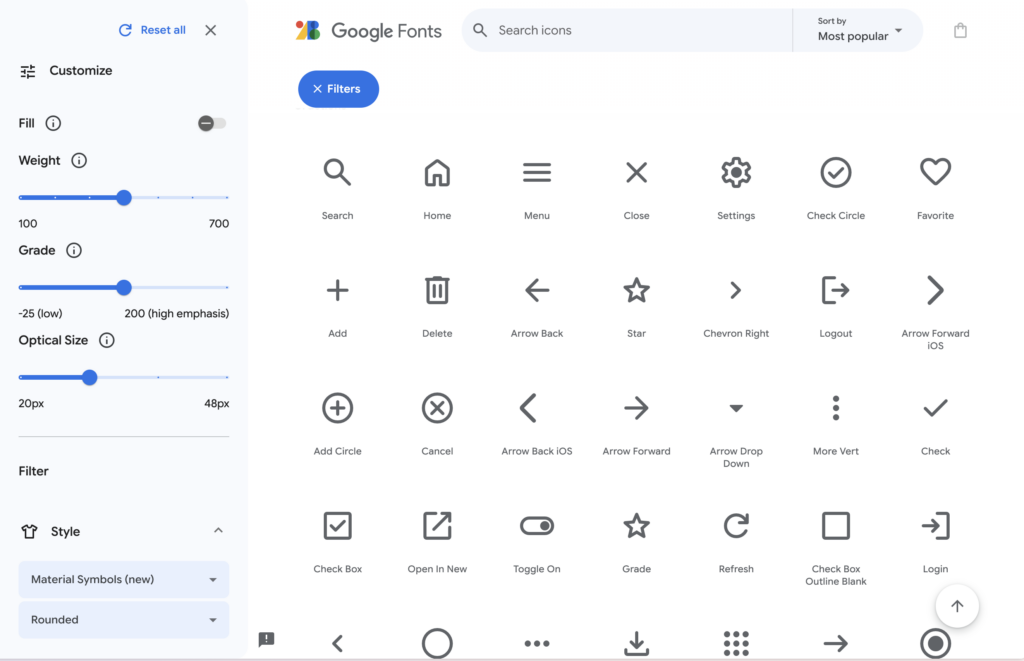Click the Optical Size slider handle

click(x=89, y=378)
